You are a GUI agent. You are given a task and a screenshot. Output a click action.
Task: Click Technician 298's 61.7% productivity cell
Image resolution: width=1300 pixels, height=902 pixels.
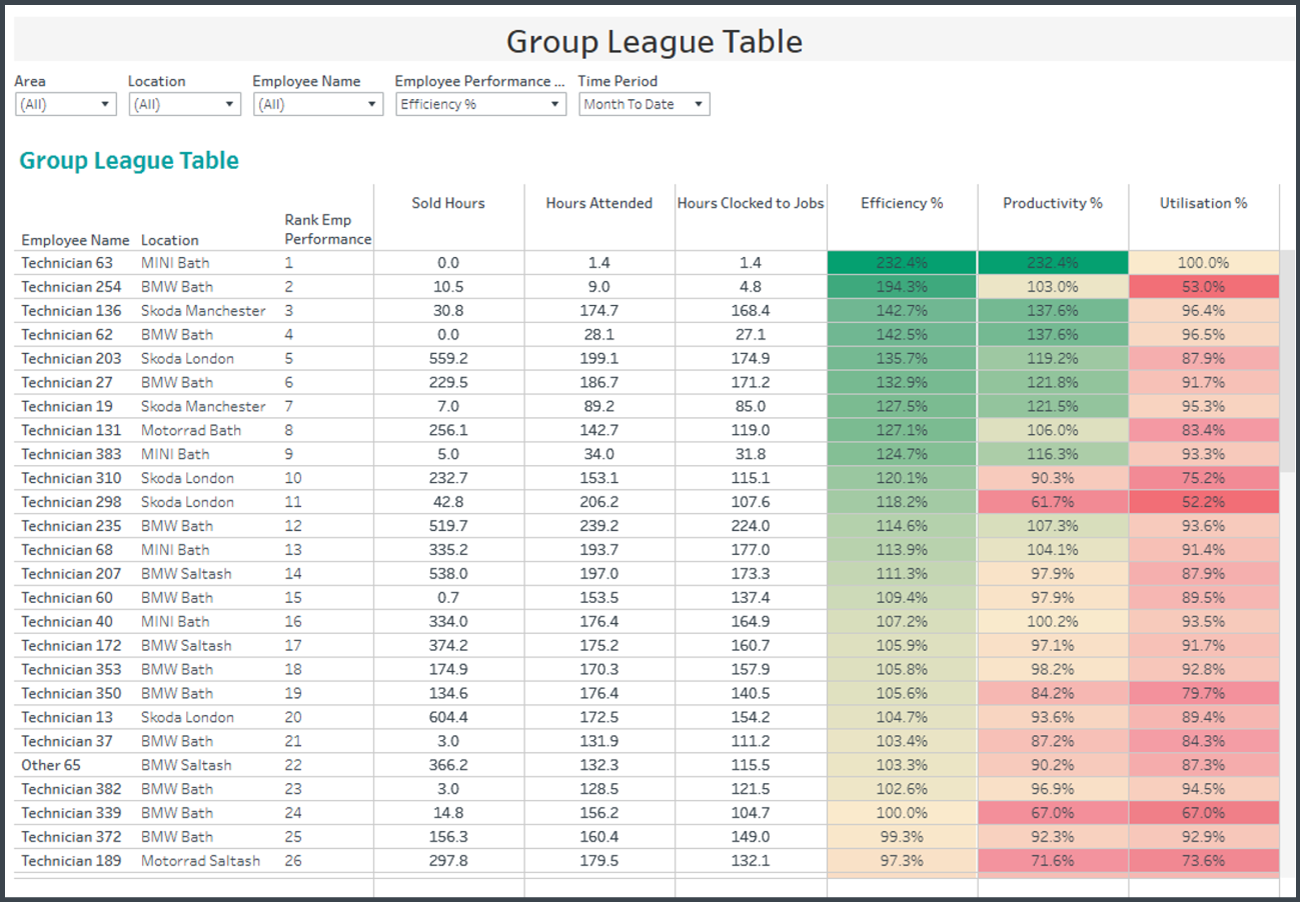[x=1053, y=502]
